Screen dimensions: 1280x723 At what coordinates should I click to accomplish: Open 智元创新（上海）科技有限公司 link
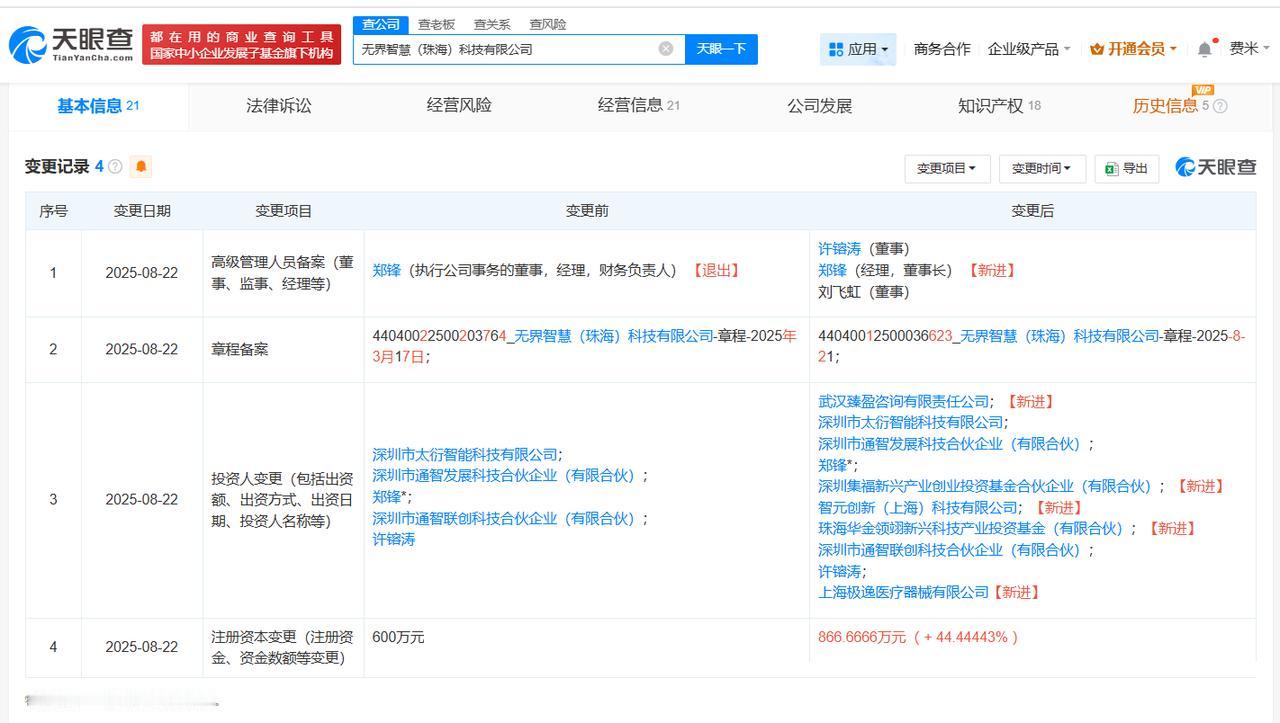point(918,508)
